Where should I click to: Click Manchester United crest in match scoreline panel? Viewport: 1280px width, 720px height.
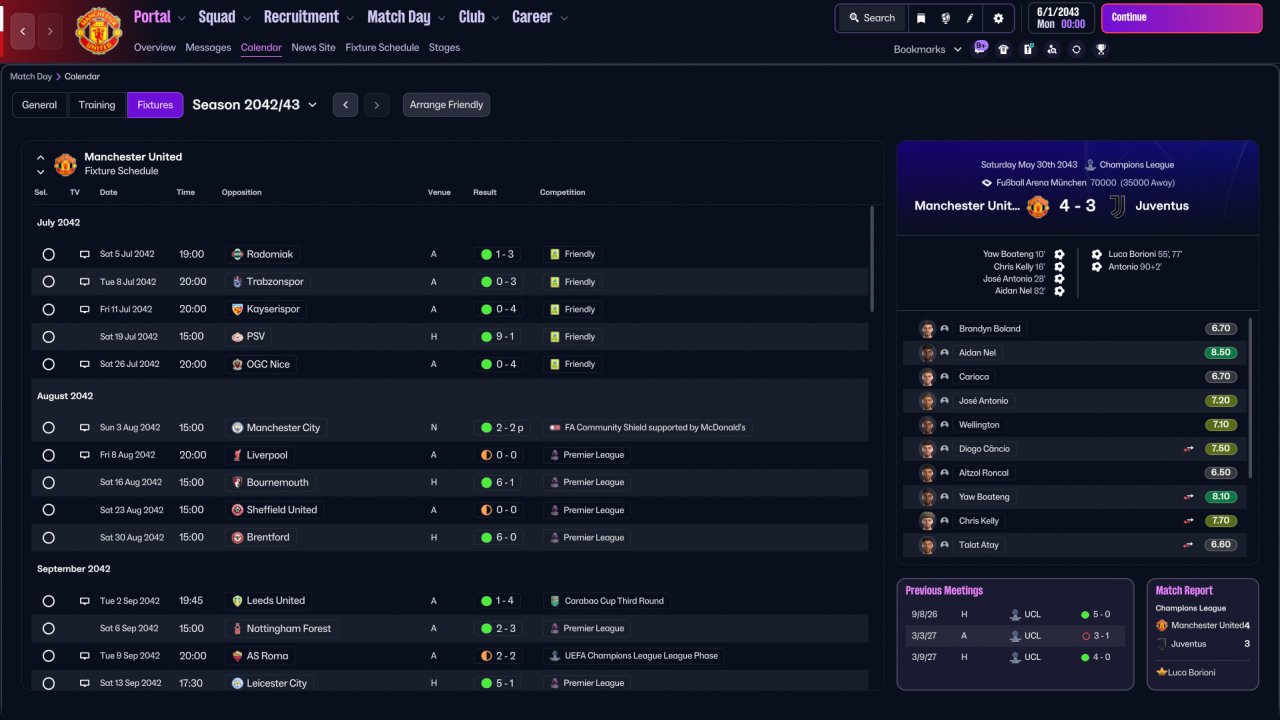tap(1038, 206)
